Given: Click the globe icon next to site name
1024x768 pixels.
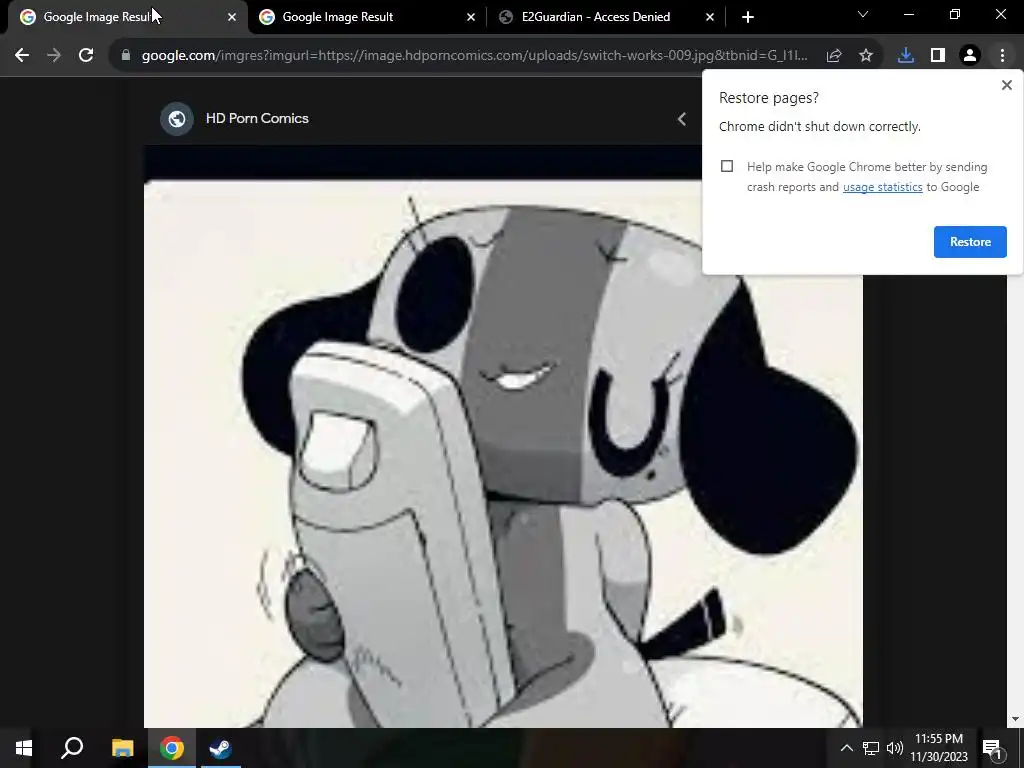Looking at the screenshot, I should coord(177,119).
